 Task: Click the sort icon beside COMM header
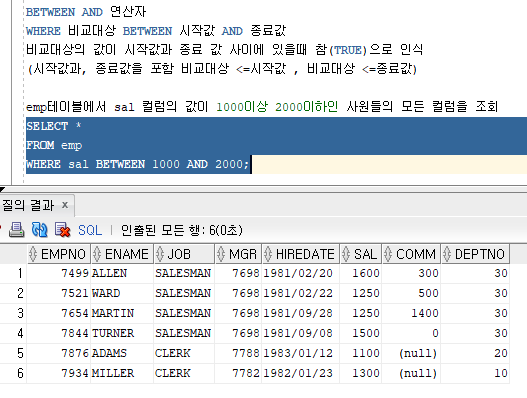tap(388, 254)
